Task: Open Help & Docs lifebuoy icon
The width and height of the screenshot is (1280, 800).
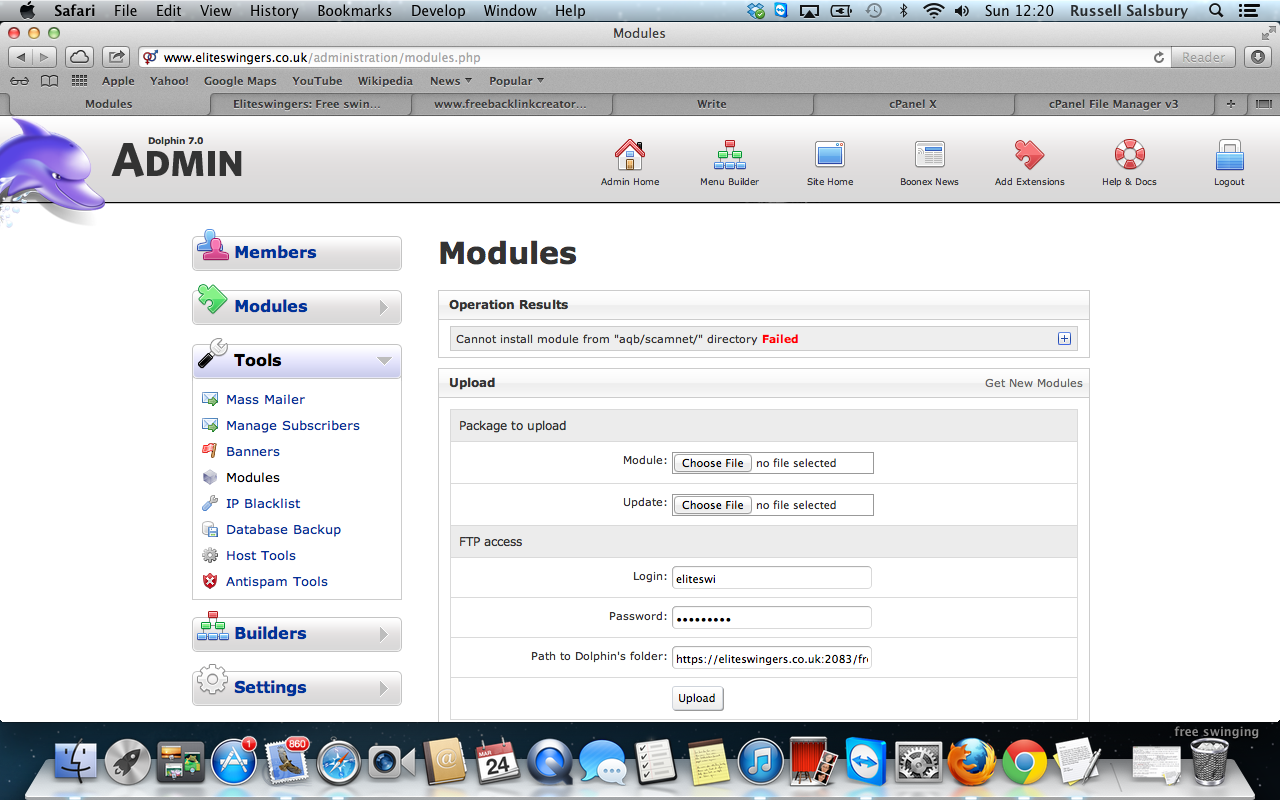Action: (1129, 156)
